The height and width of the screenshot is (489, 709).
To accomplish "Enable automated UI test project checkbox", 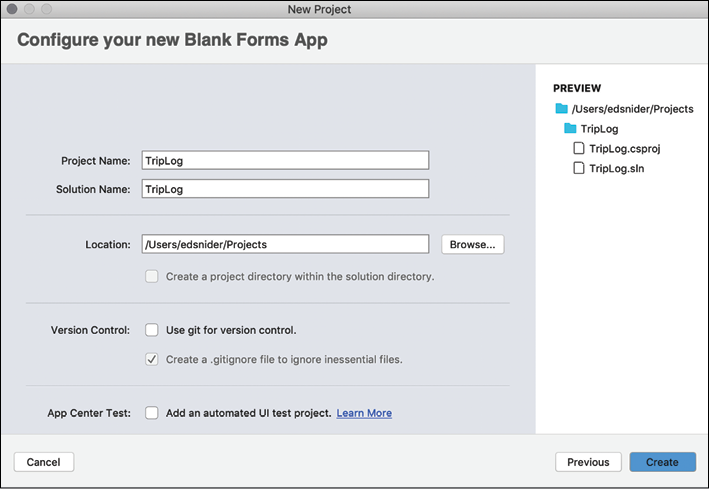I will pos(152,412).
